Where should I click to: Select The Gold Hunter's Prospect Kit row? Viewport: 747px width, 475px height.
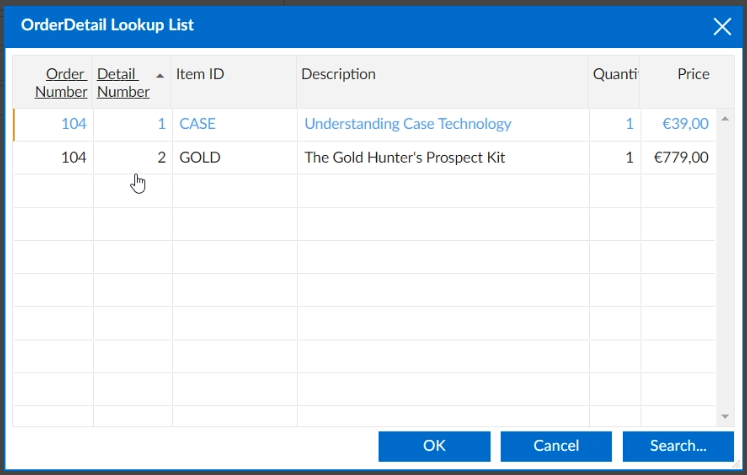pos(405,157)
